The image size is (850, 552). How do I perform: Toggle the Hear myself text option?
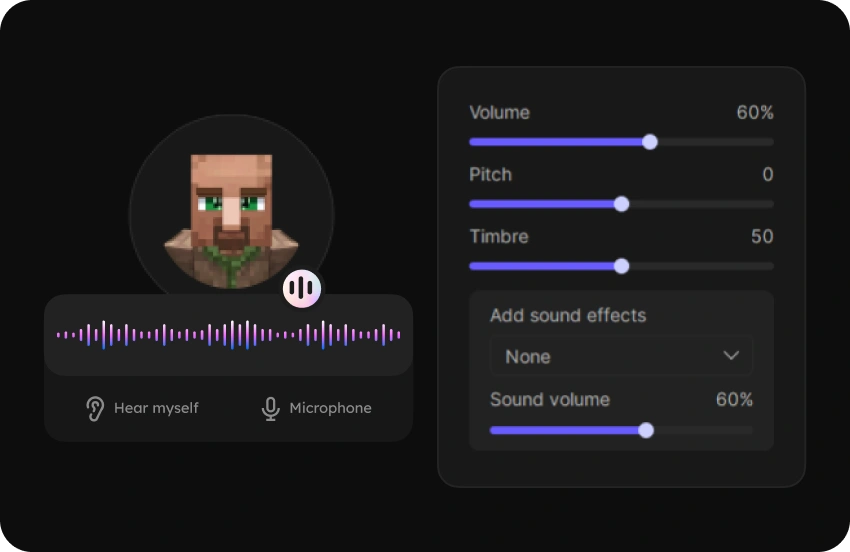click(156, 408)
